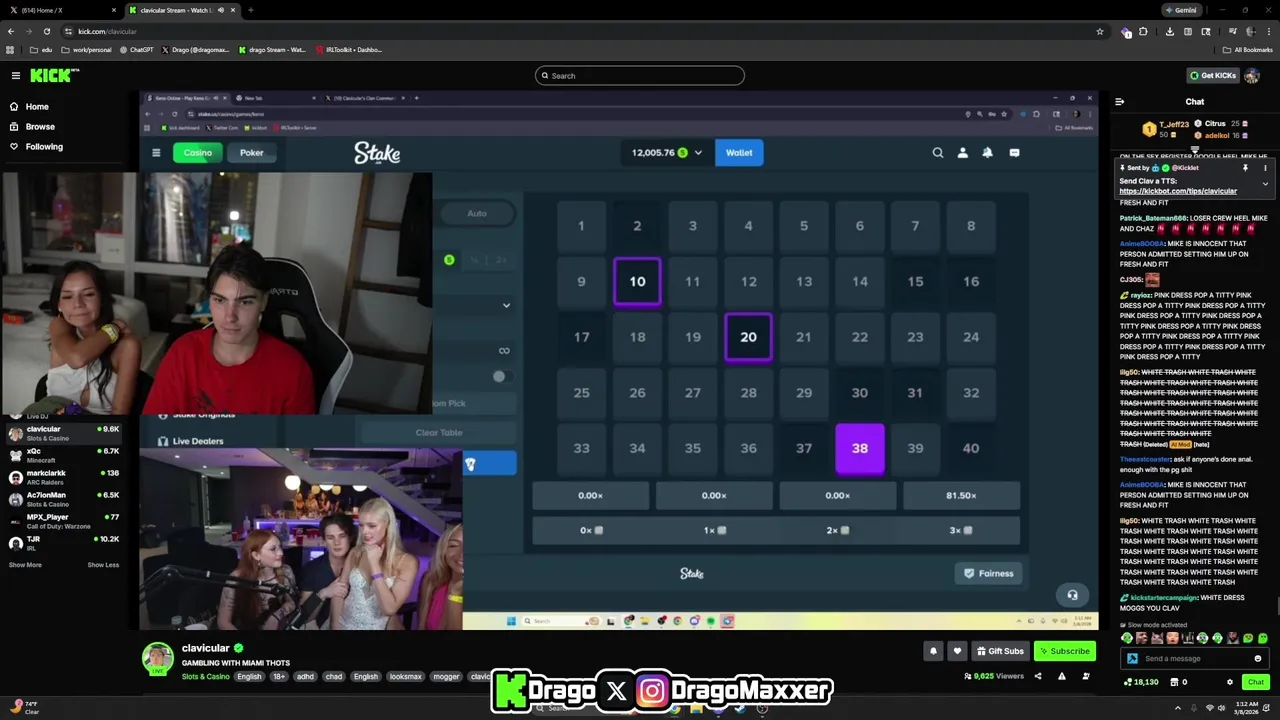Viewport: 1280px width, 720px height.
Task: Click the Get KICKs button
Action: (x=1212, y=75)
